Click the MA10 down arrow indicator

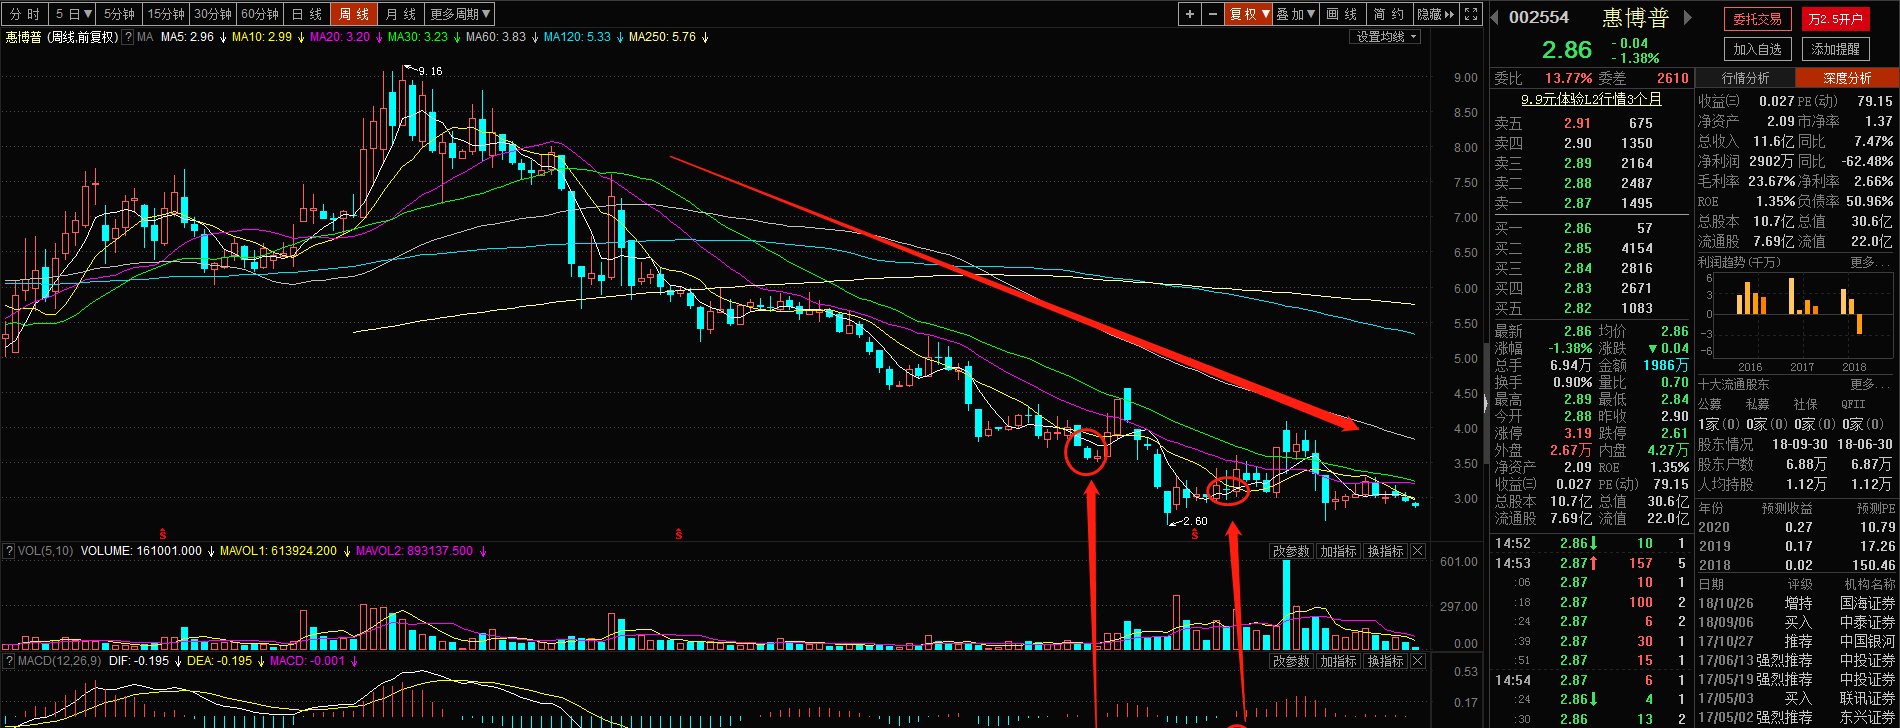pos(300,37)
